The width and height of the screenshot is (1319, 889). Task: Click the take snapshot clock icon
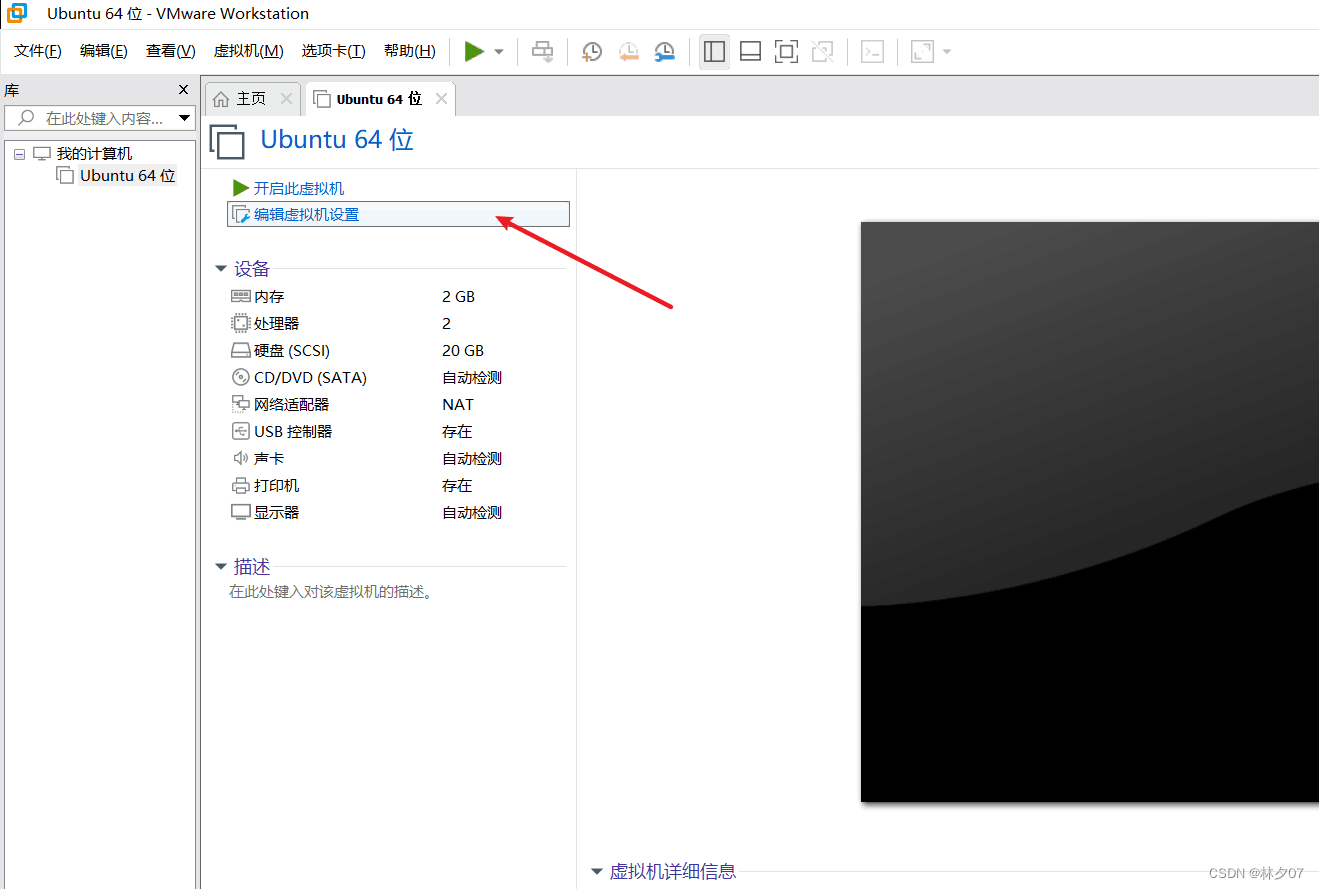(591, 51)
